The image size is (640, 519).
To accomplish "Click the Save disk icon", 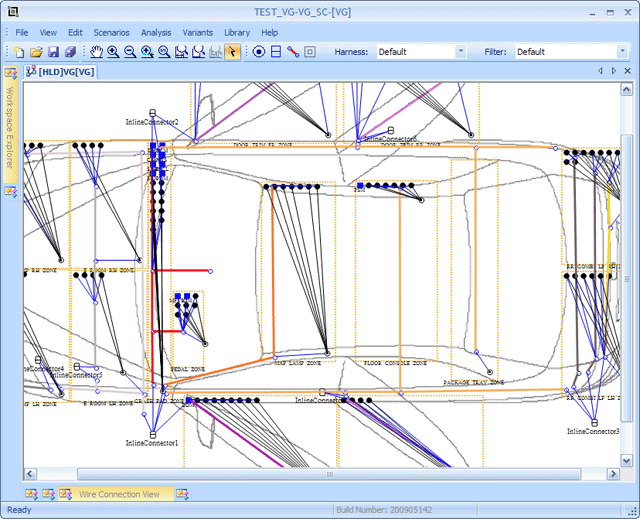I will pyautogui.click(x=53, y=51).
